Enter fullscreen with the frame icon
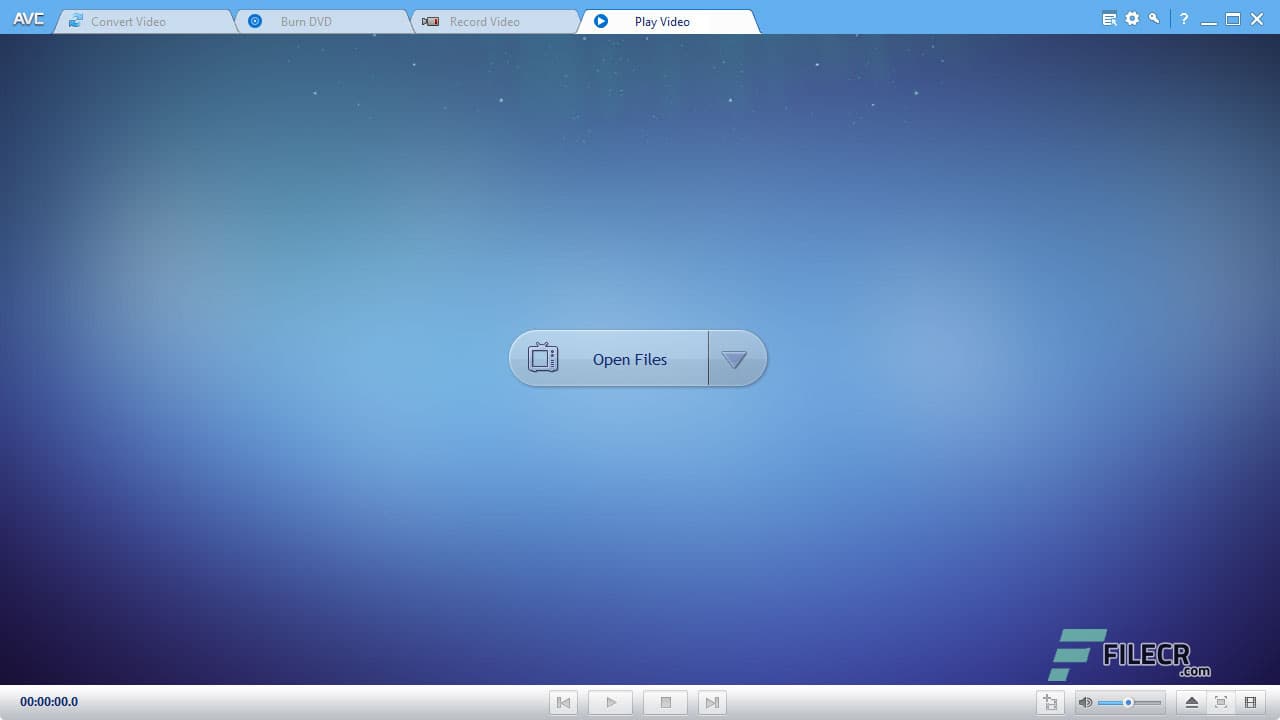The image size is (1280, 720). [1221, 702]
